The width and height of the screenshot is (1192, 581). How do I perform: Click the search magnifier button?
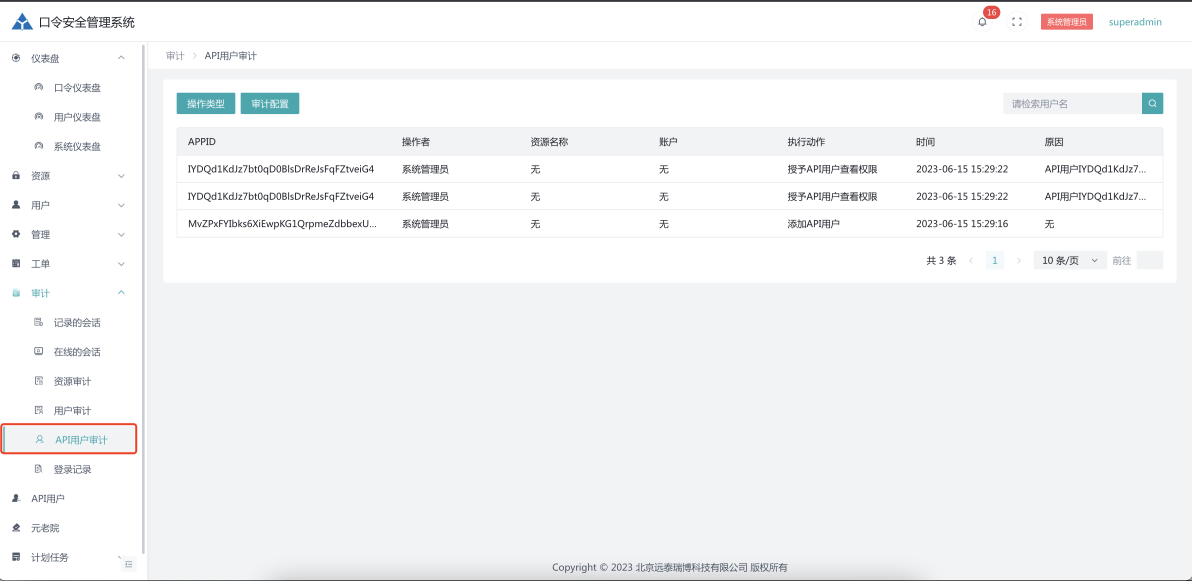click(x=1152, y=103)
